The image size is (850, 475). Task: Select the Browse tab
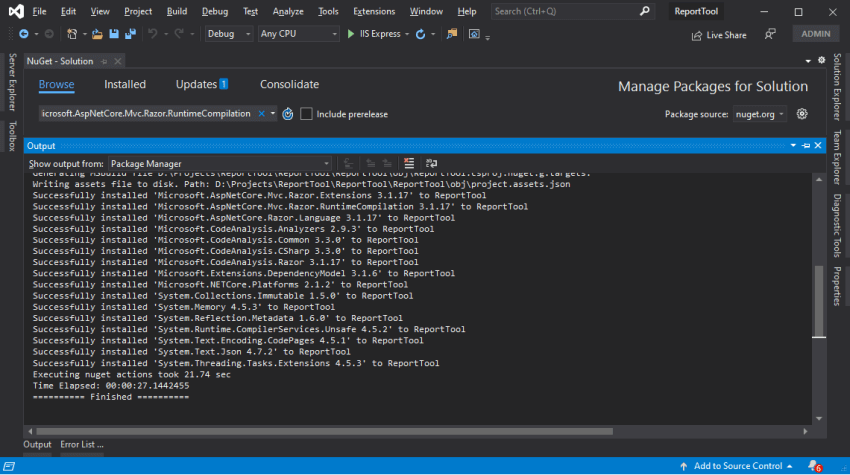[56, 84]
